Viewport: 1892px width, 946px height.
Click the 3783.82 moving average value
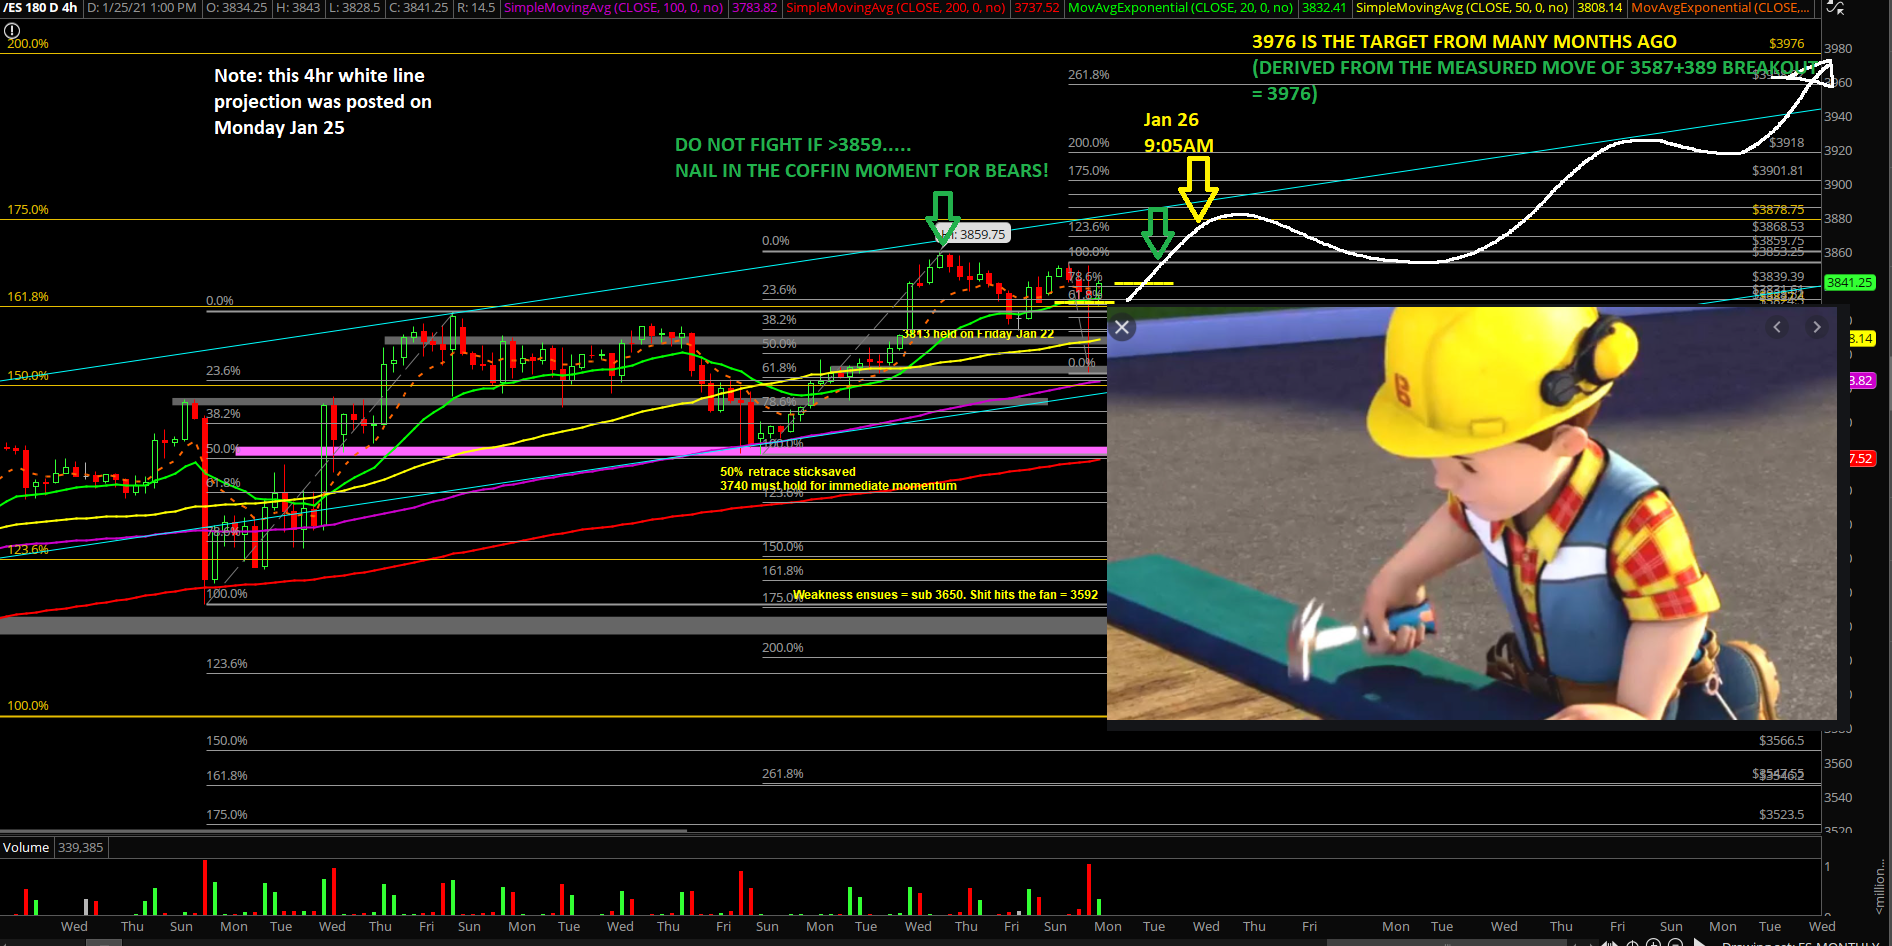754,8
